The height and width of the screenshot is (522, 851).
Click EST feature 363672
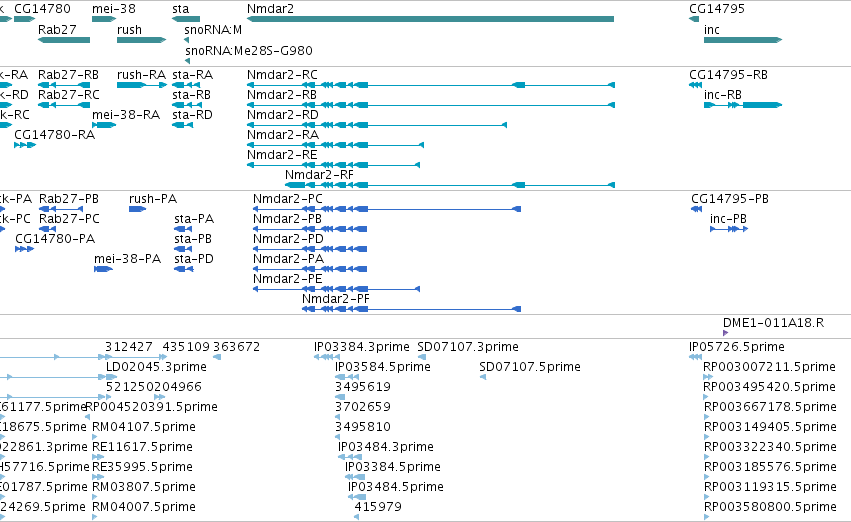coord(217,357)
